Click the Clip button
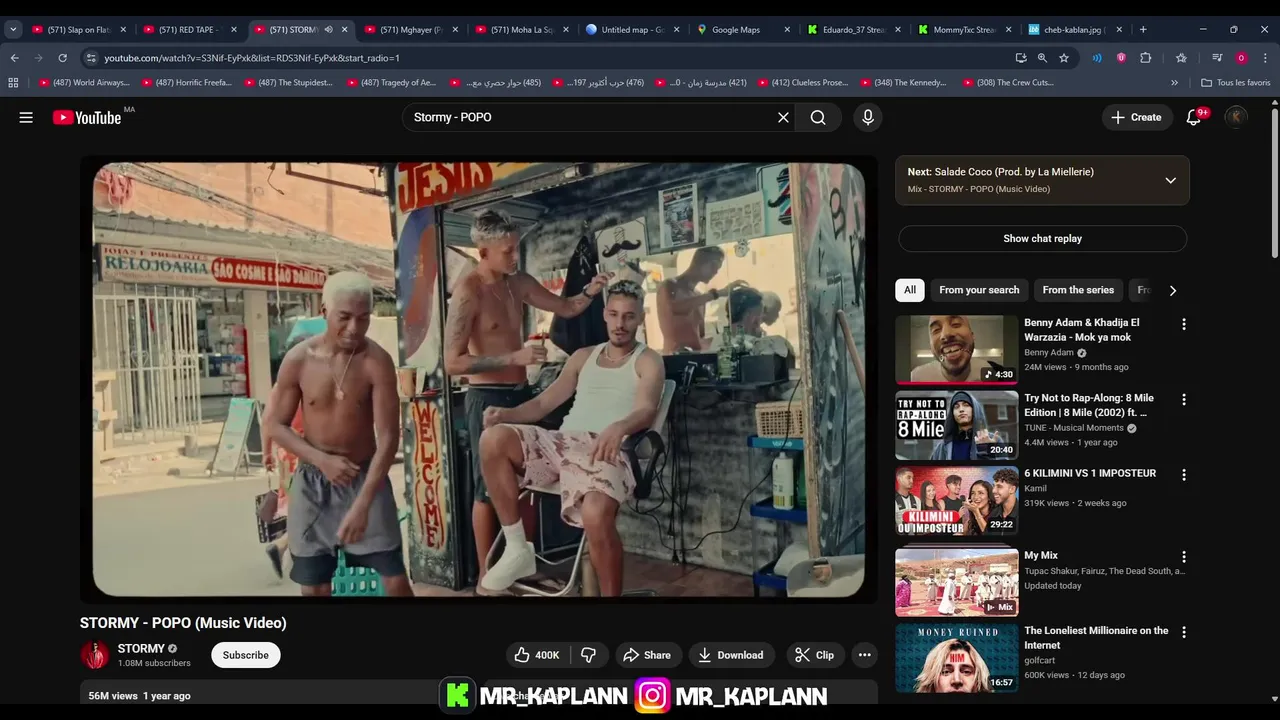 pos(814,655)
